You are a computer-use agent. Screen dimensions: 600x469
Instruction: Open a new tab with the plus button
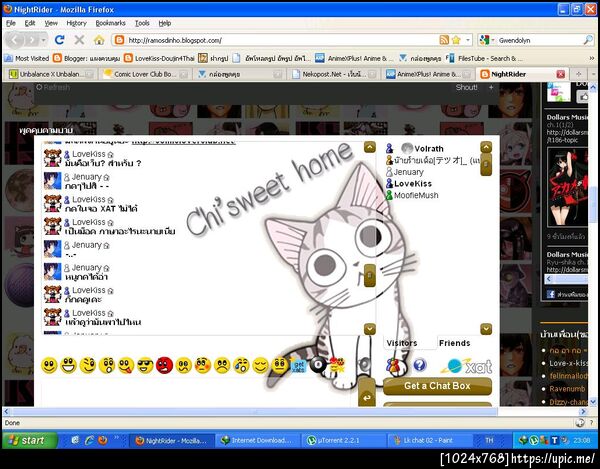click(579, 74)
